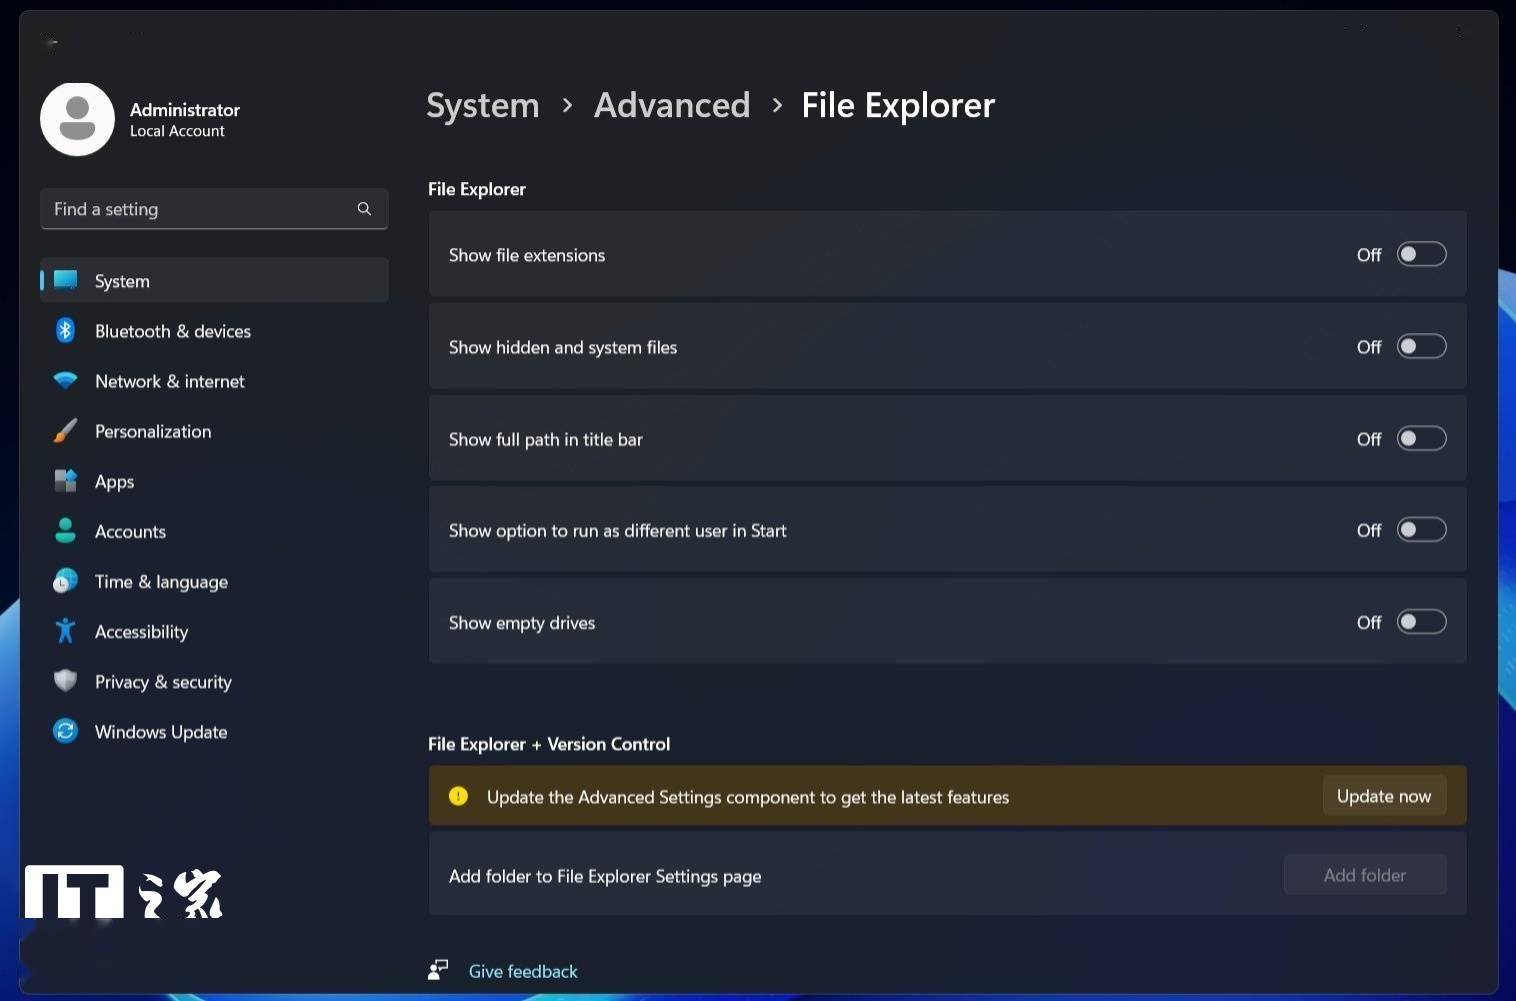Open Windows Update page
This screenshot has width=1516, height=1001.
(x=214, y=731)
